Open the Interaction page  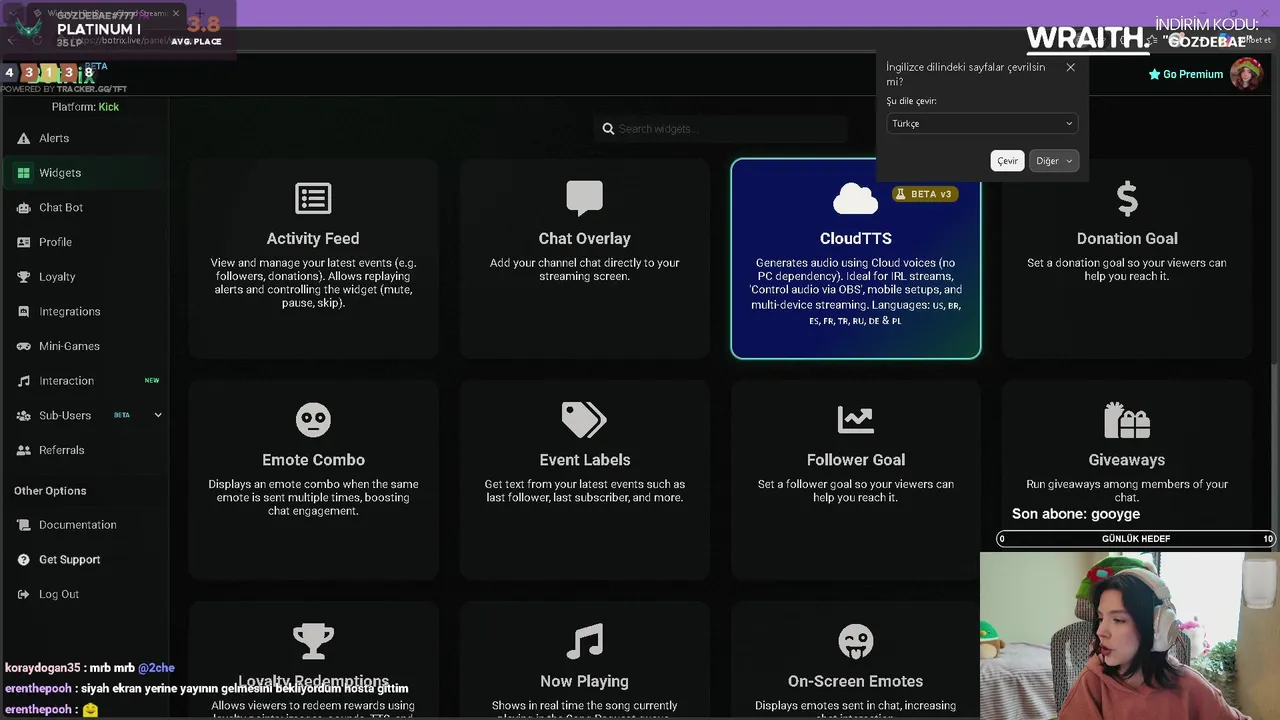85,381
